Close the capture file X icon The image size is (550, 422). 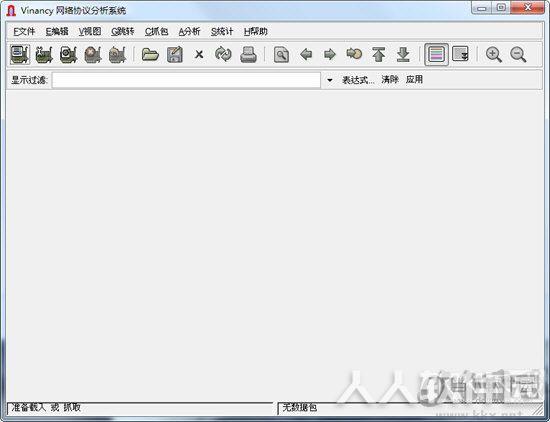click(x=199, y=55)
